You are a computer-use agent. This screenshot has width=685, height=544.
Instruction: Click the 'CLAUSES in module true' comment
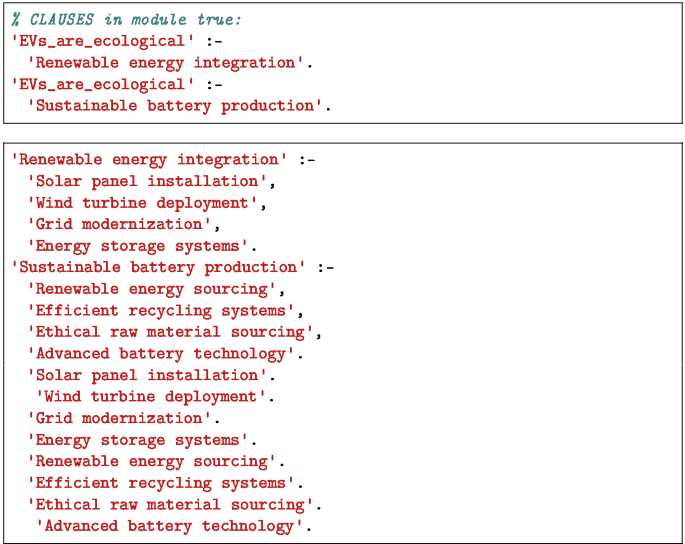126,19
